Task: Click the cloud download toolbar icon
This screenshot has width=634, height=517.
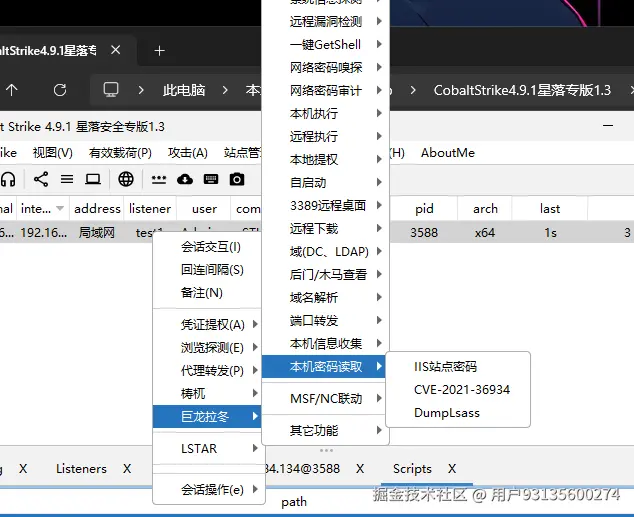Action: tap(185, 179)
